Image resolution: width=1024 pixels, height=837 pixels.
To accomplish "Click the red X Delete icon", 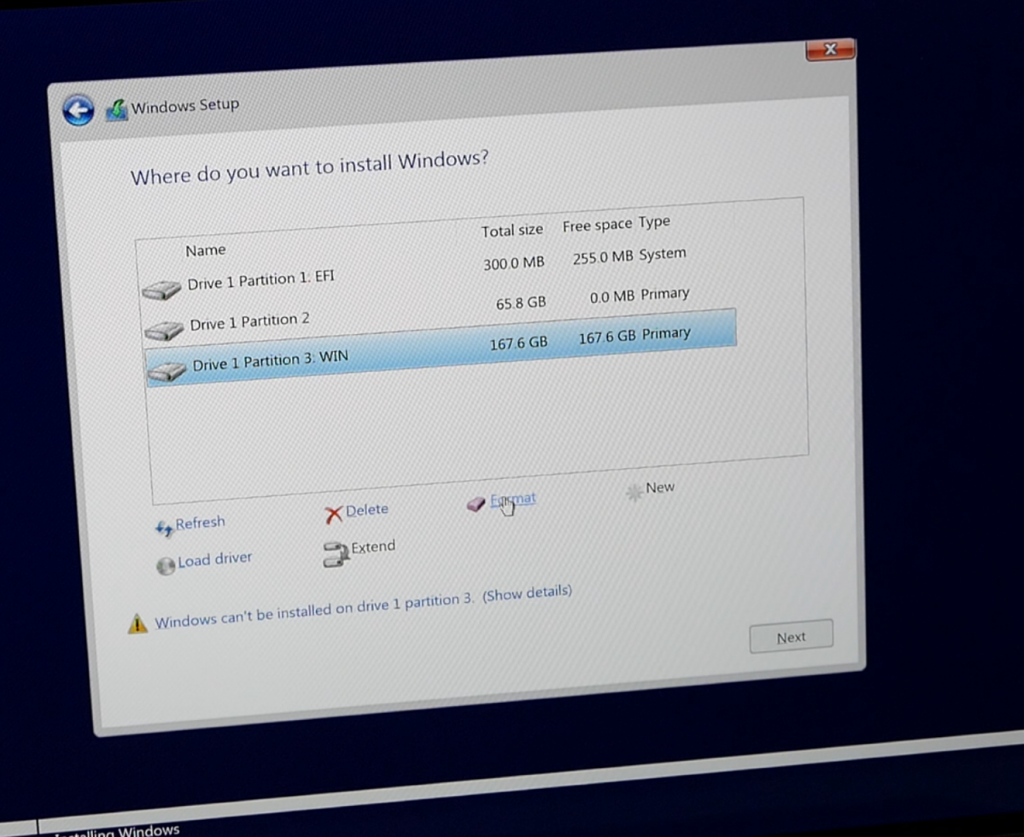I will (x=334, y=514).
